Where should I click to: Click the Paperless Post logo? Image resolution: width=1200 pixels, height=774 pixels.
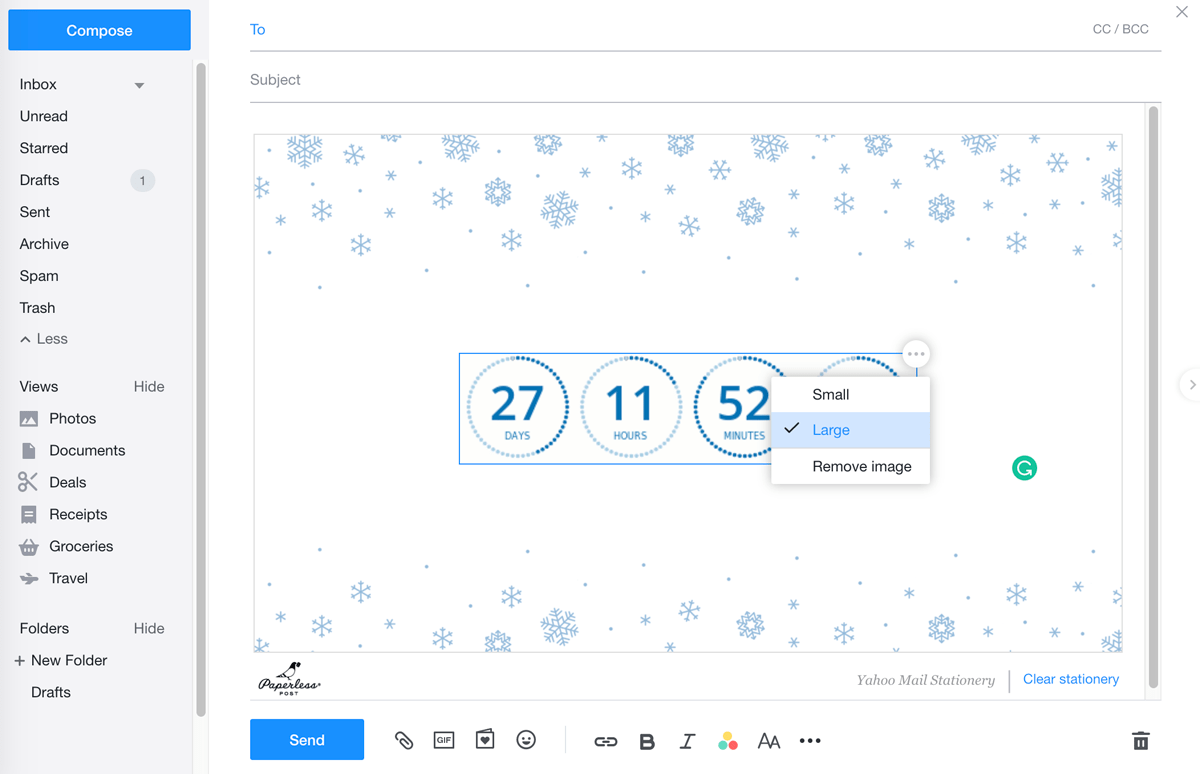tap(289, 678)
